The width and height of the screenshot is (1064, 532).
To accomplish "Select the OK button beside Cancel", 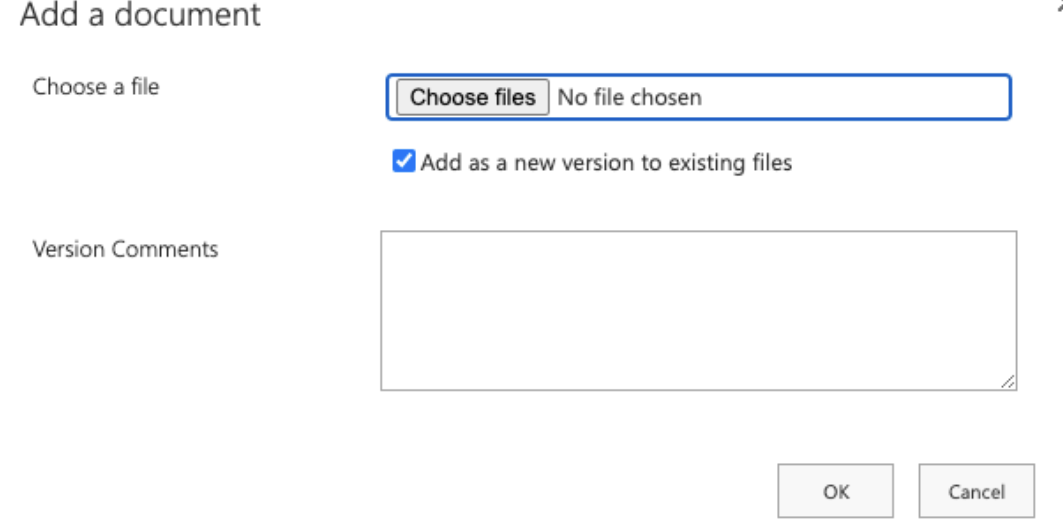I will [x=835, y=491].
